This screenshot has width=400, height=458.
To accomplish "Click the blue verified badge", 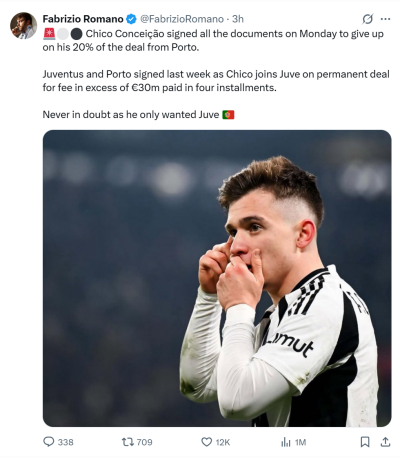I will pyautogui.click(x=131, y=19).
